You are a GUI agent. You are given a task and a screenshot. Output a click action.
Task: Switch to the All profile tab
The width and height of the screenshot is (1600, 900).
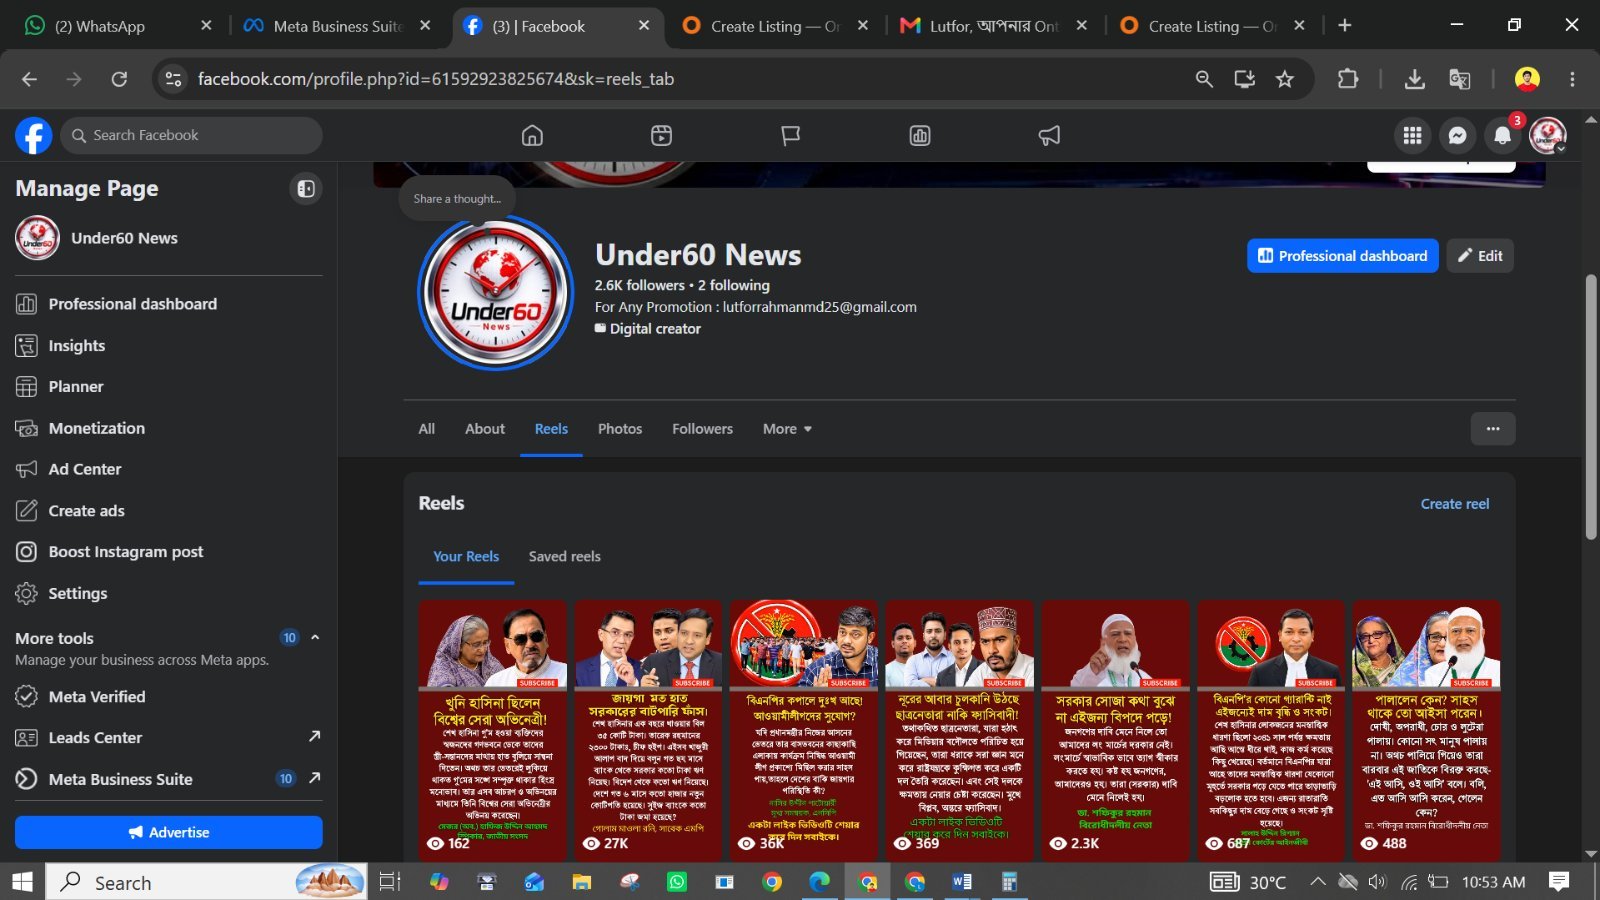[426, 428]
